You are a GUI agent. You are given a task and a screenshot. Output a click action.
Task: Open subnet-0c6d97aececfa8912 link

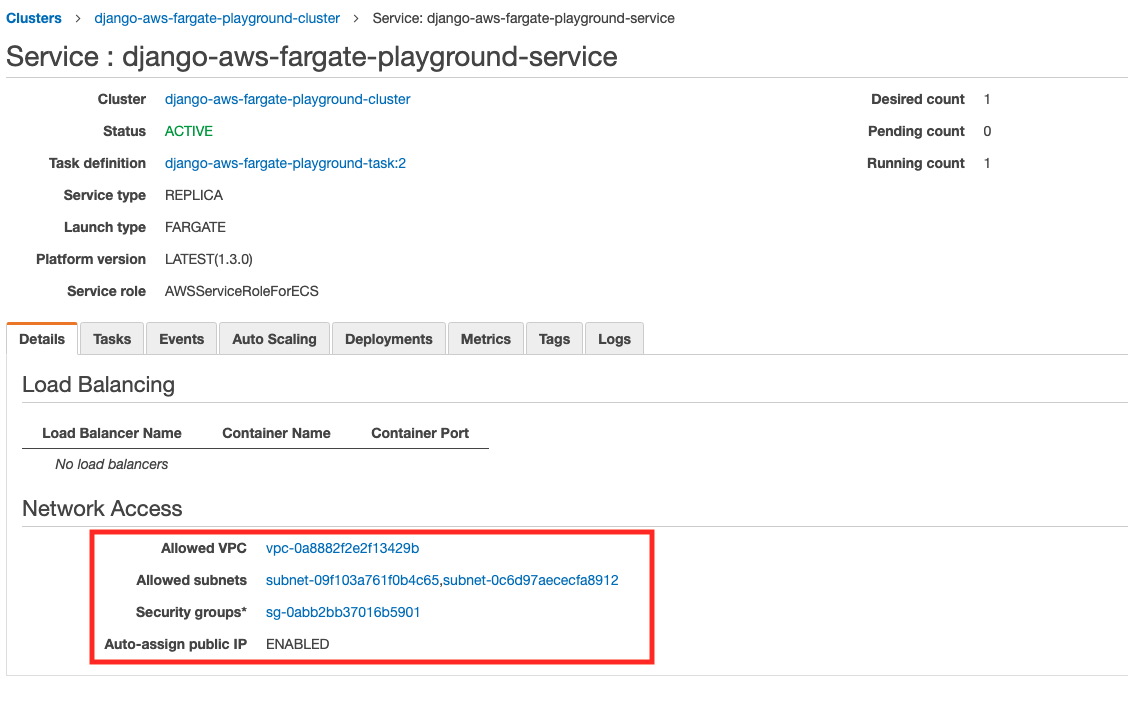coord(531,580)
